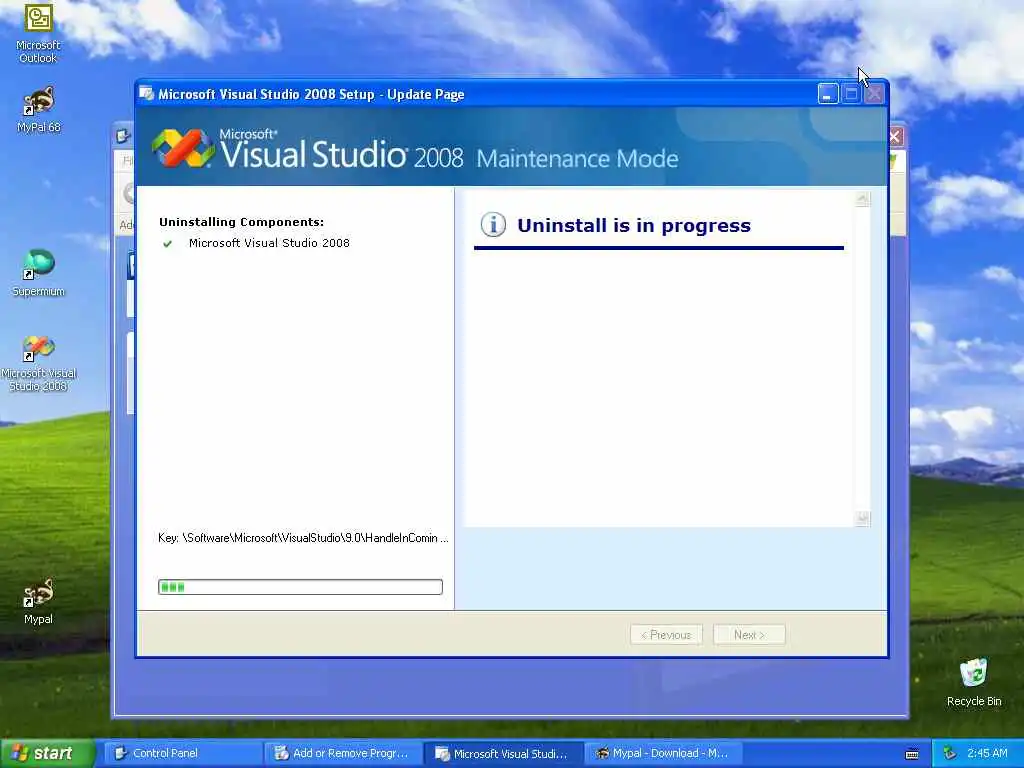Image resolution: width=1024 pixels, height=768 pixels.
Task: Click the 2:45 AM clock
Action: pos(987,753)
